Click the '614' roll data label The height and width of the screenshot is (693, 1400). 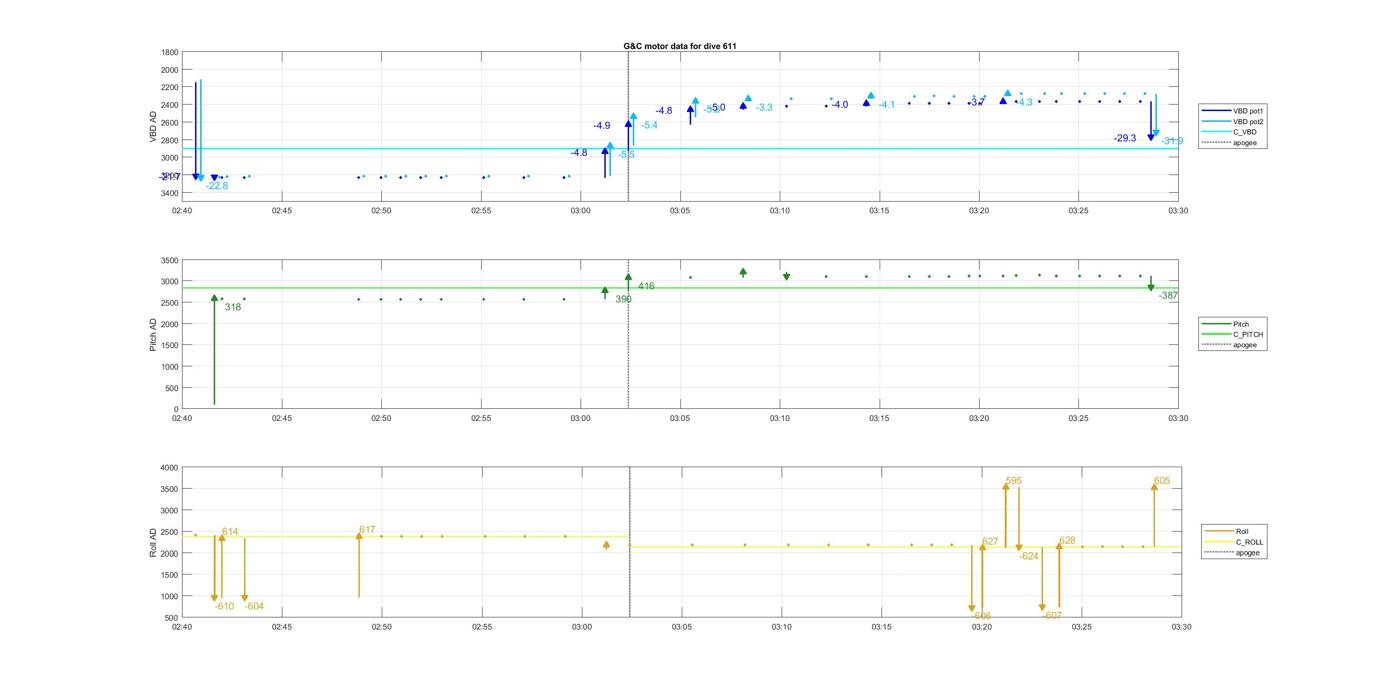tap(230, 532)
